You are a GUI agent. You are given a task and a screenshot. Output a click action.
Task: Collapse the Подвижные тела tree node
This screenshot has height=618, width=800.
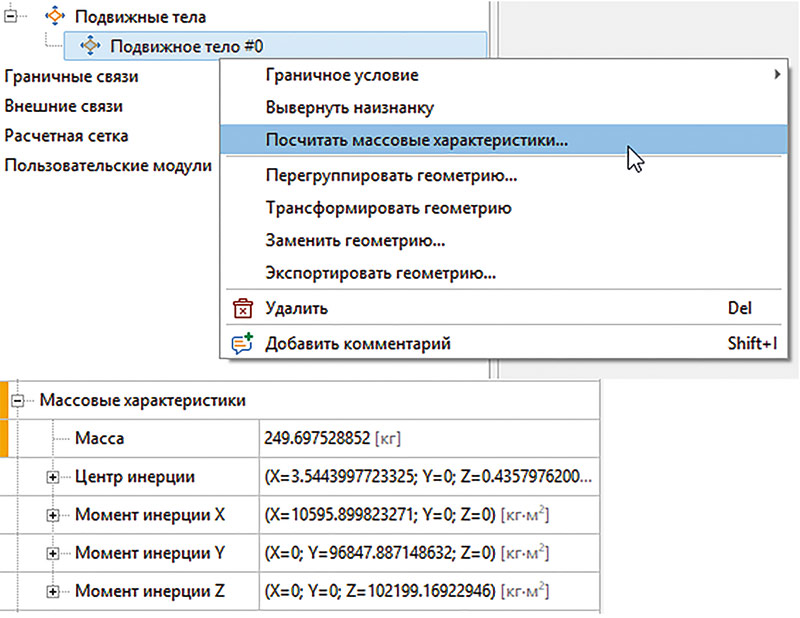pyautogui.click(x=12, y=17)
